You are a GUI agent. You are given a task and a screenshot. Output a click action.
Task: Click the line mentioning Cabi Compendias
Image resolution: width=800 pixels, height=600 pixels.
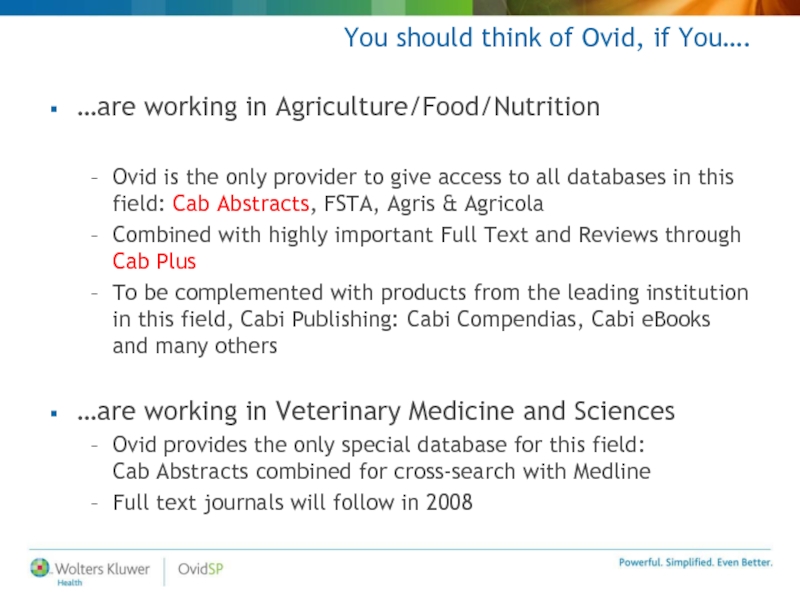[411, 319]
